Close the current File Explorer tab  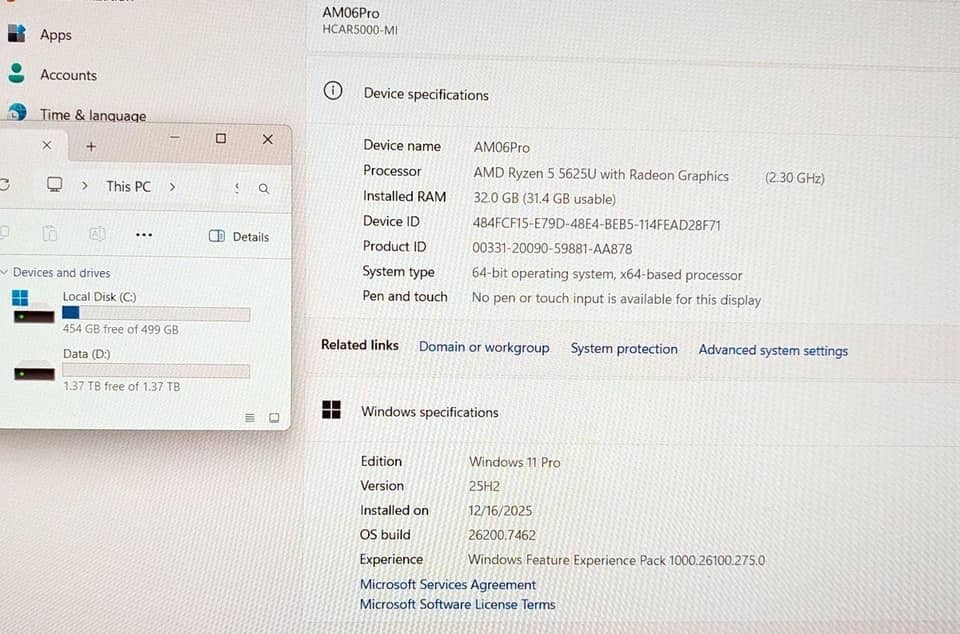pos(47,145)
